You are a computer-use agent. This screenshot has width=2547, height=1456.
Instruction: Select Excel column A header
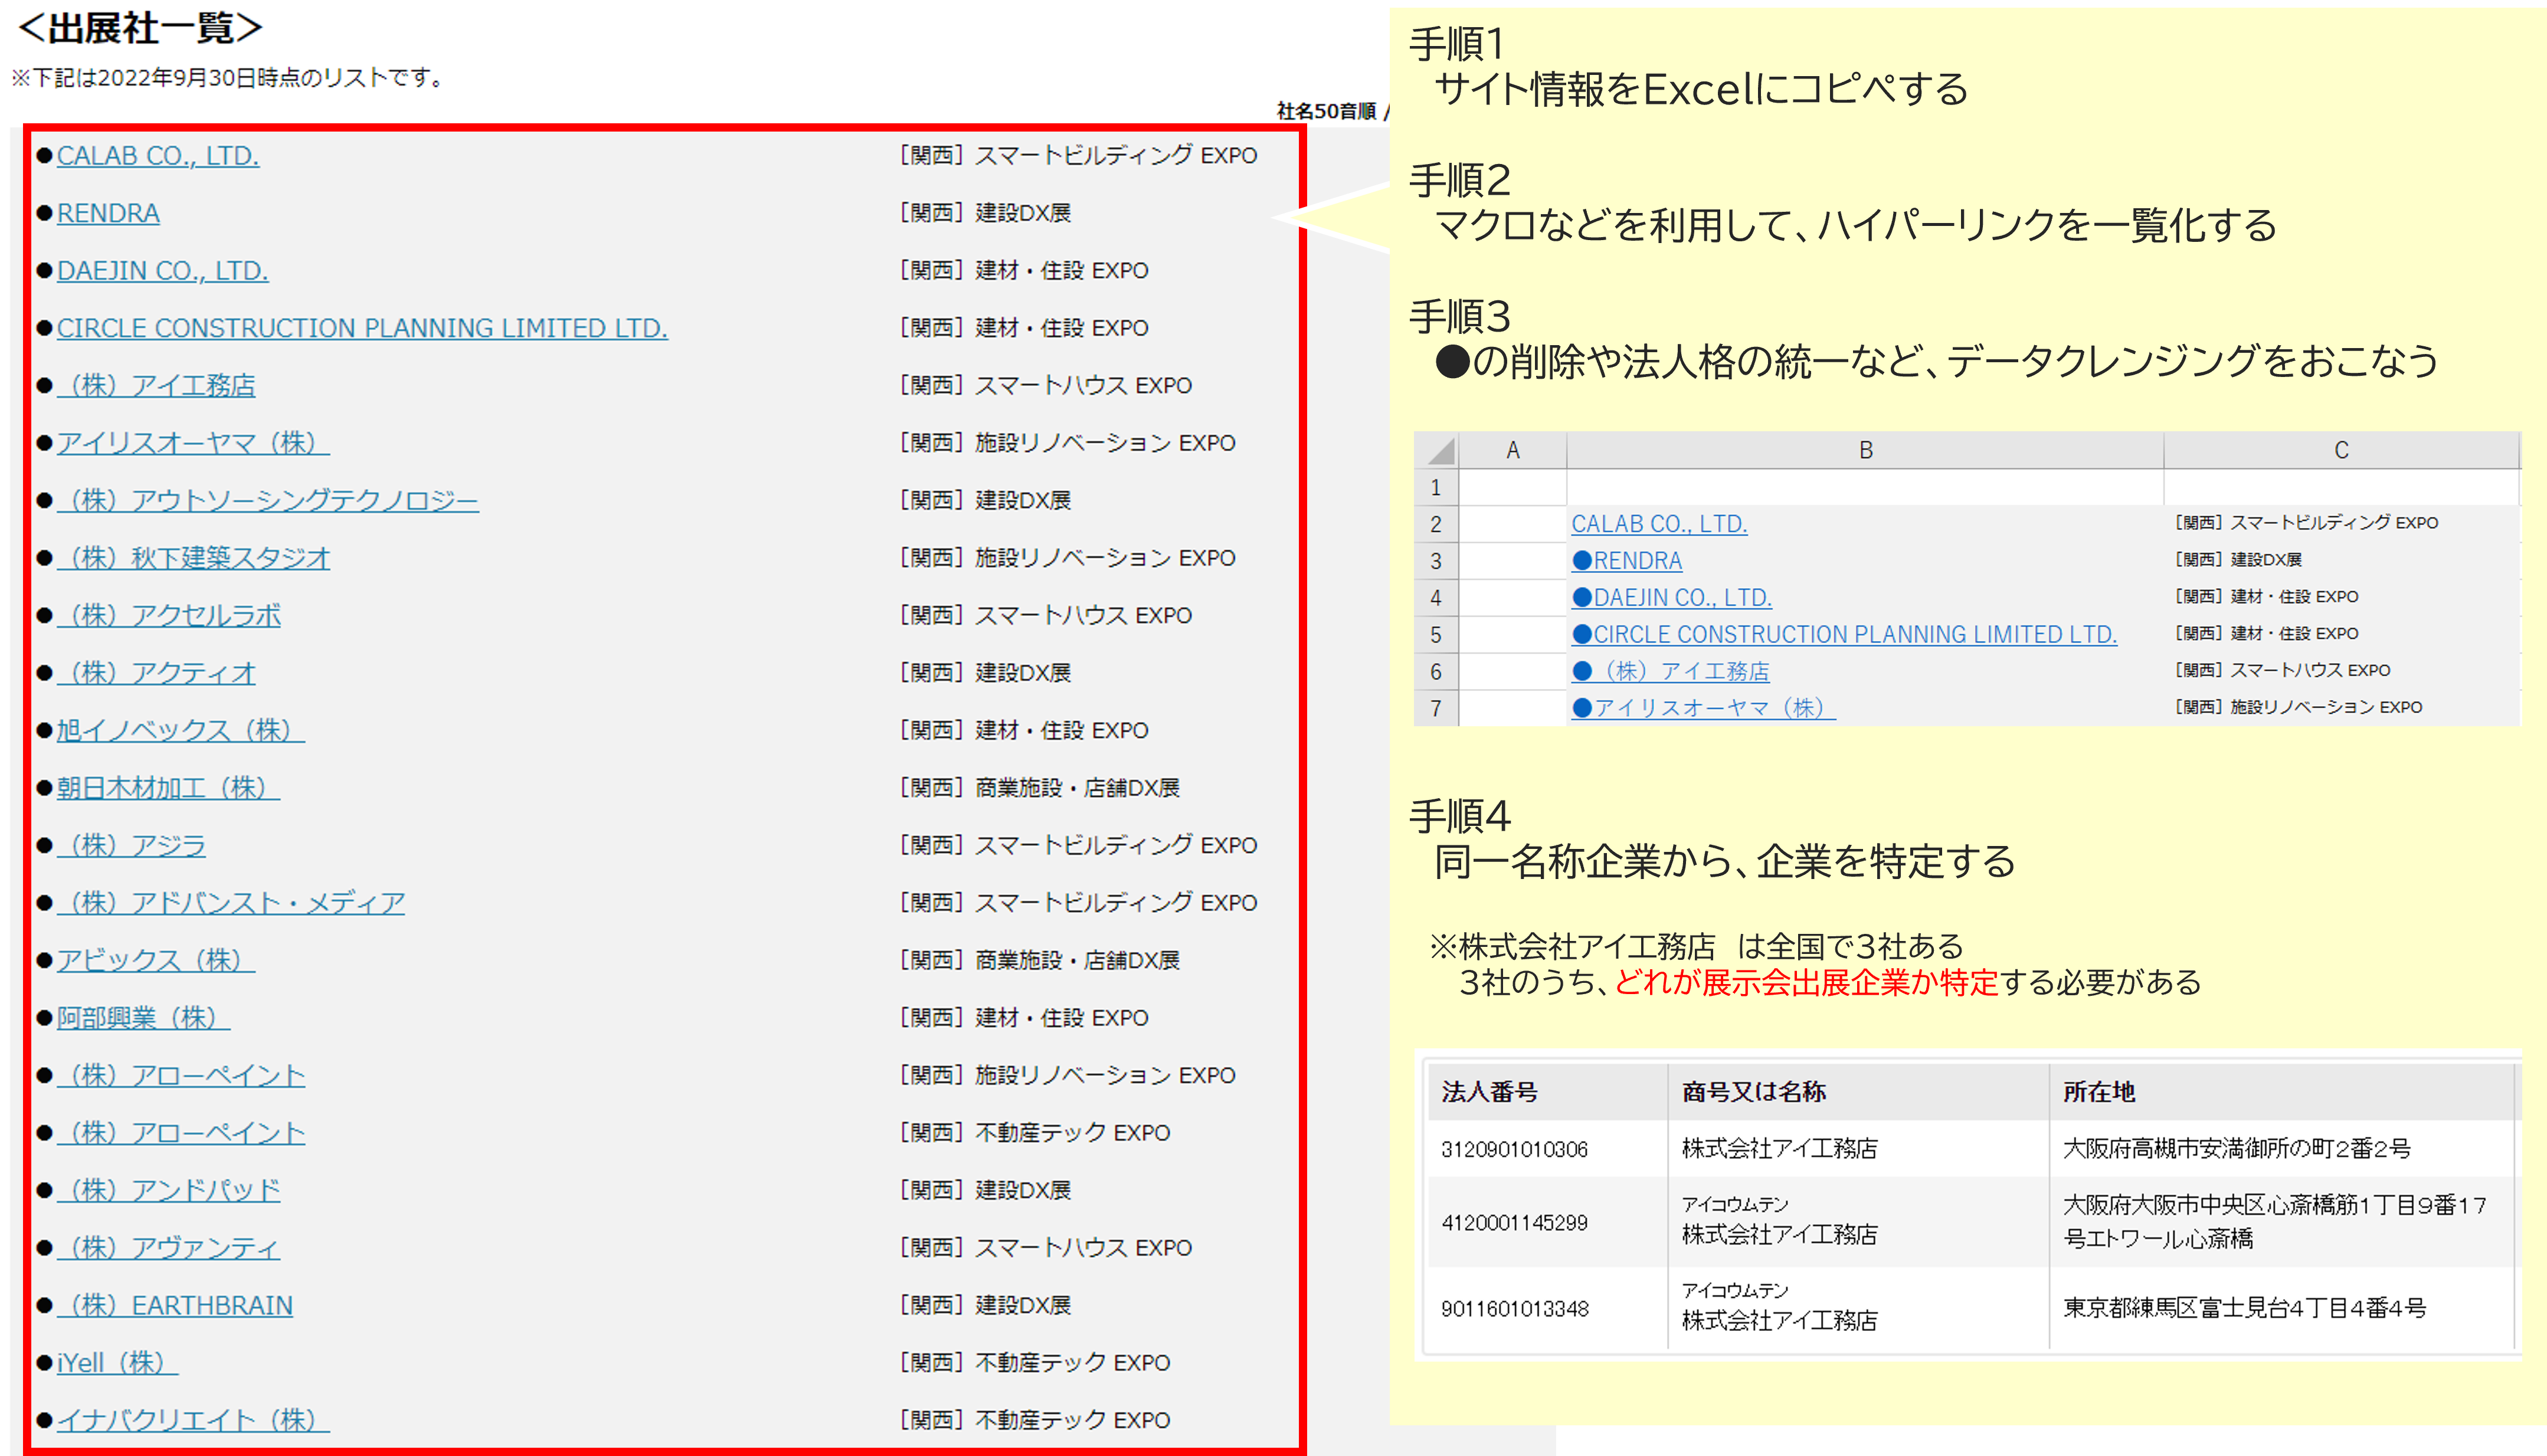[x=1513, y=450]
